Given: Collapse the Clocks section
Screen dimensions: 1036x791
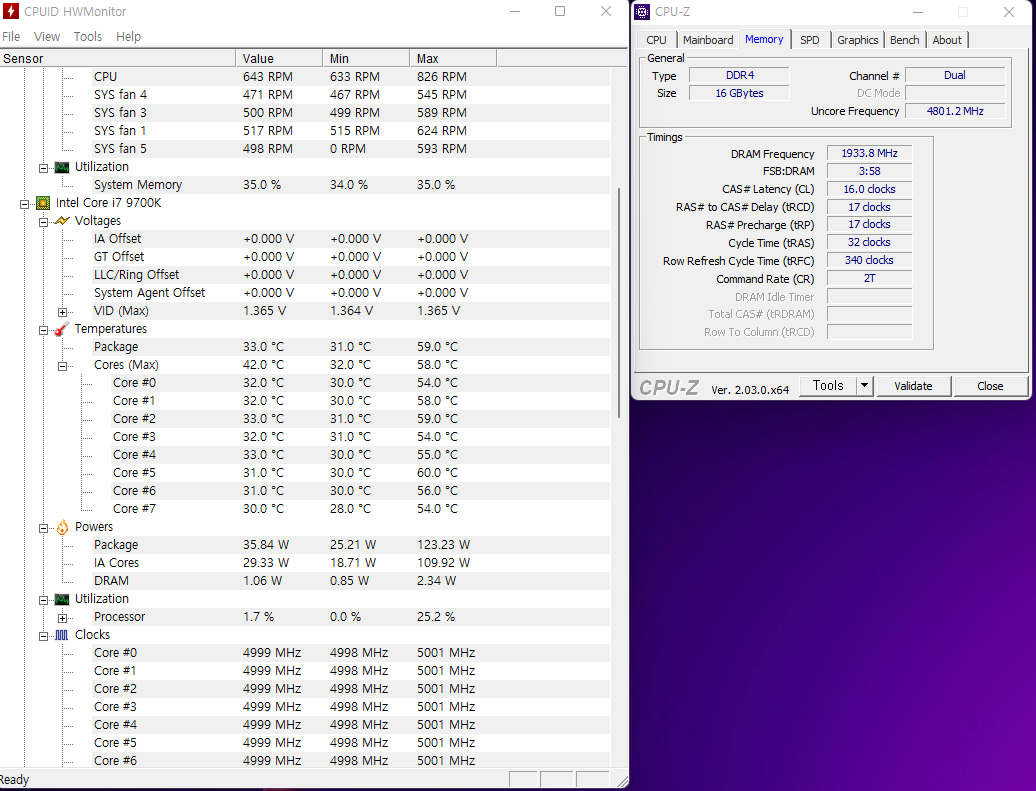Looking at the screenshot, I should (x=43, y=636).
